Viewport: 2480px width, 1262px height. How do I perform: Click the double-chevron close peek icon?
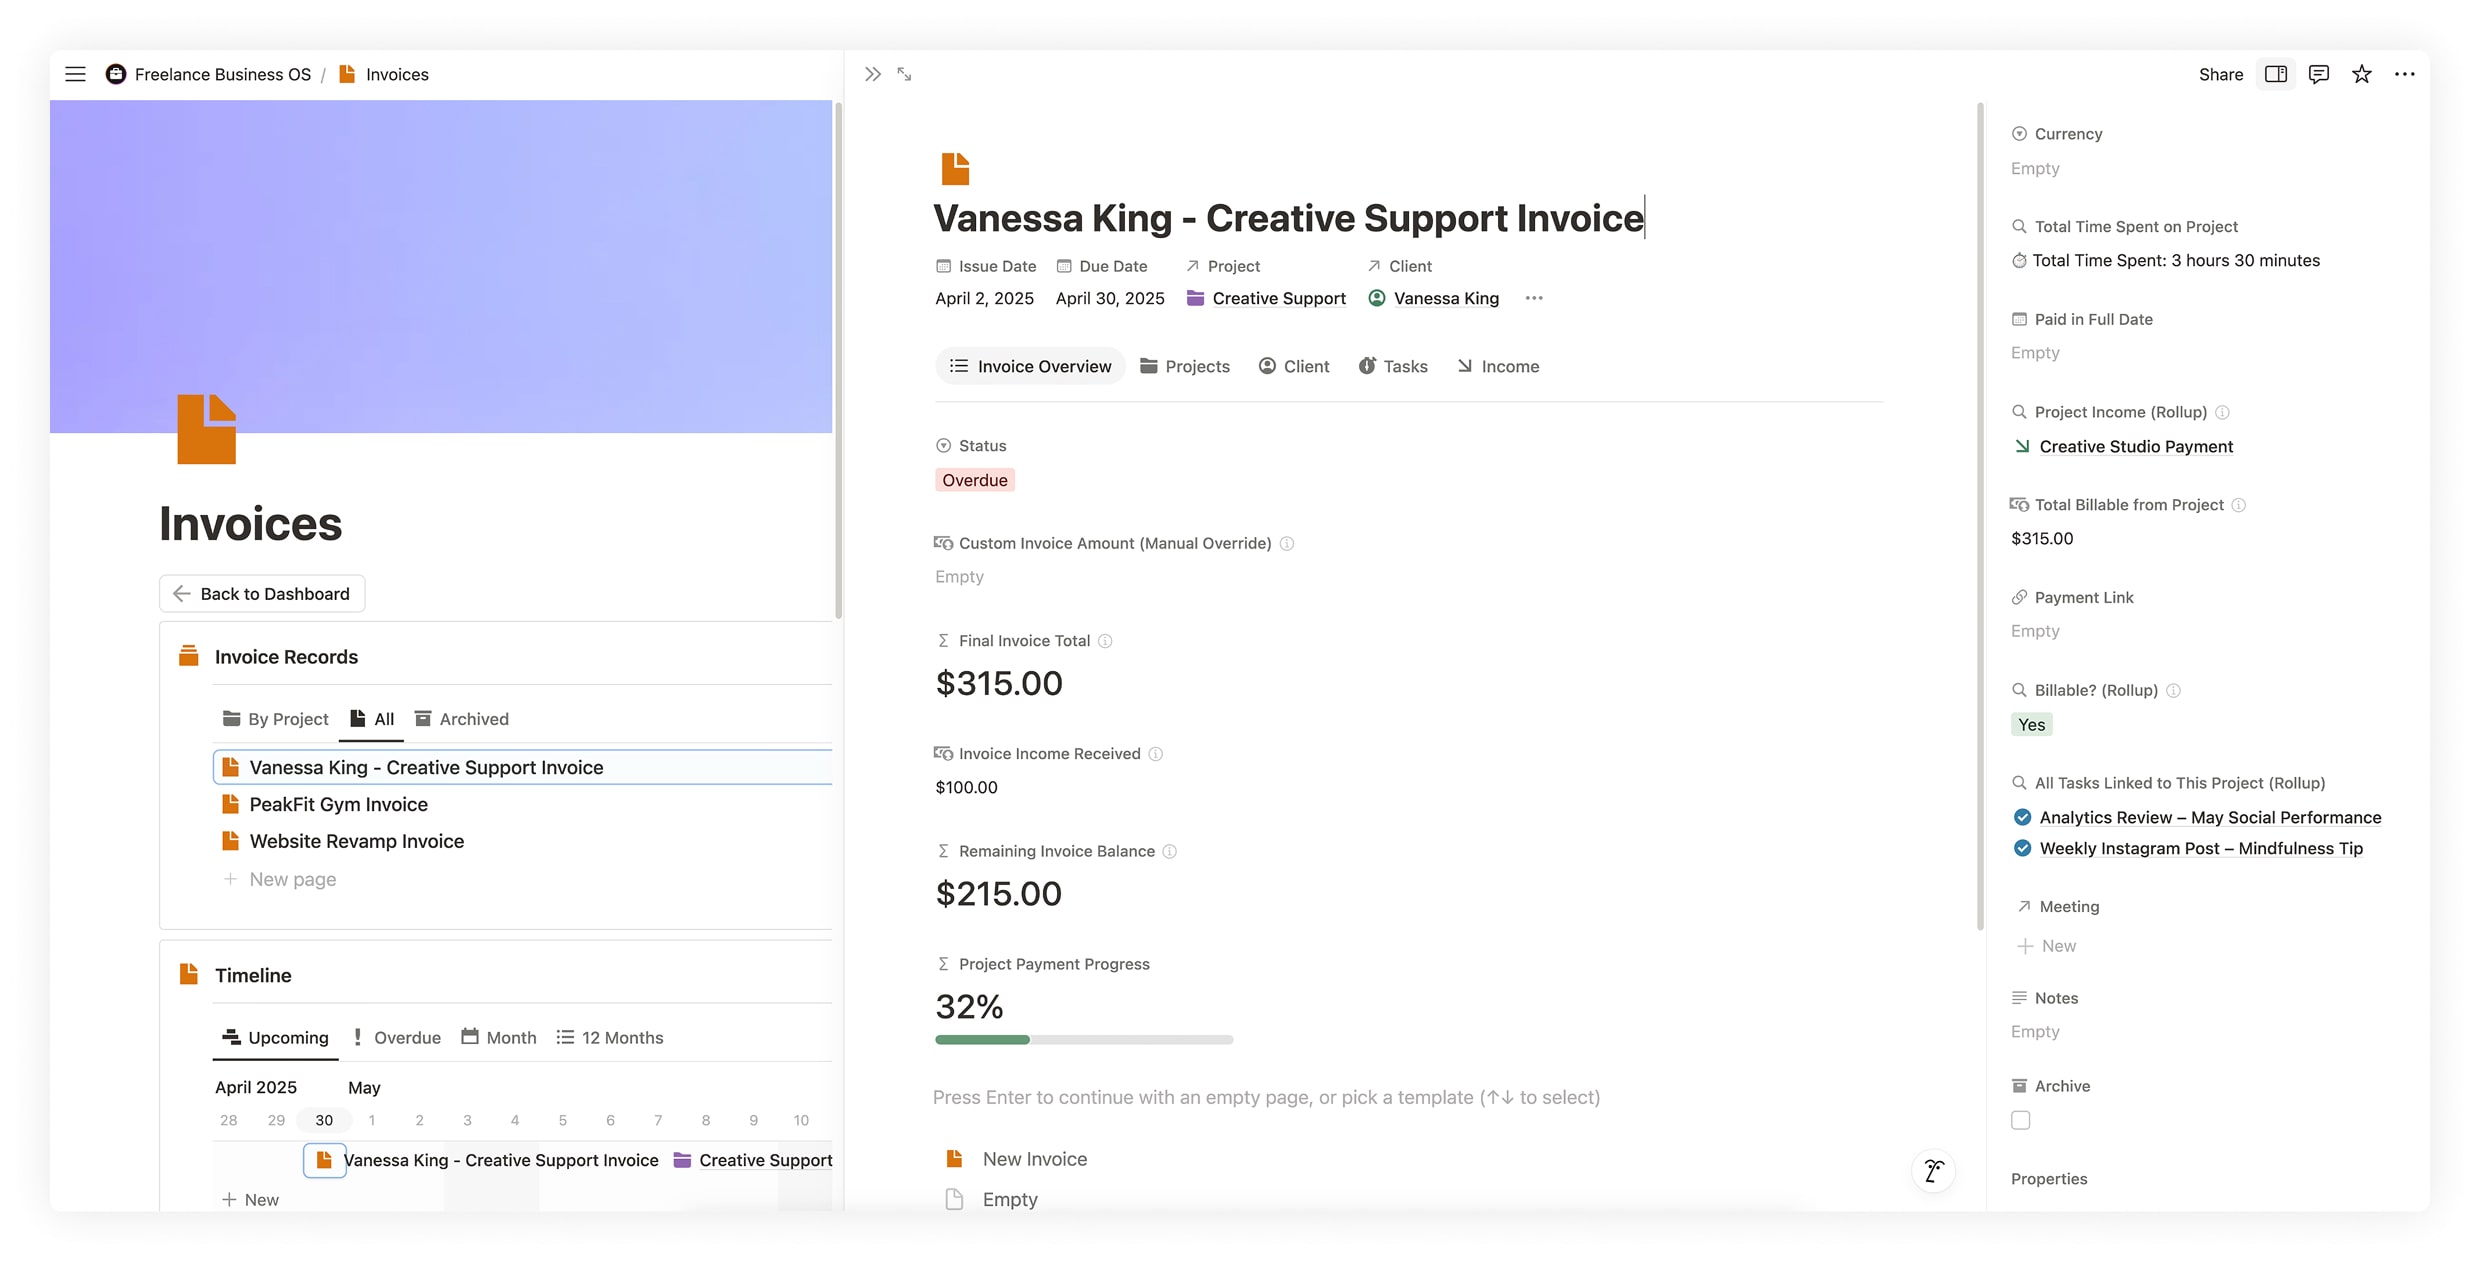(873, 74)
